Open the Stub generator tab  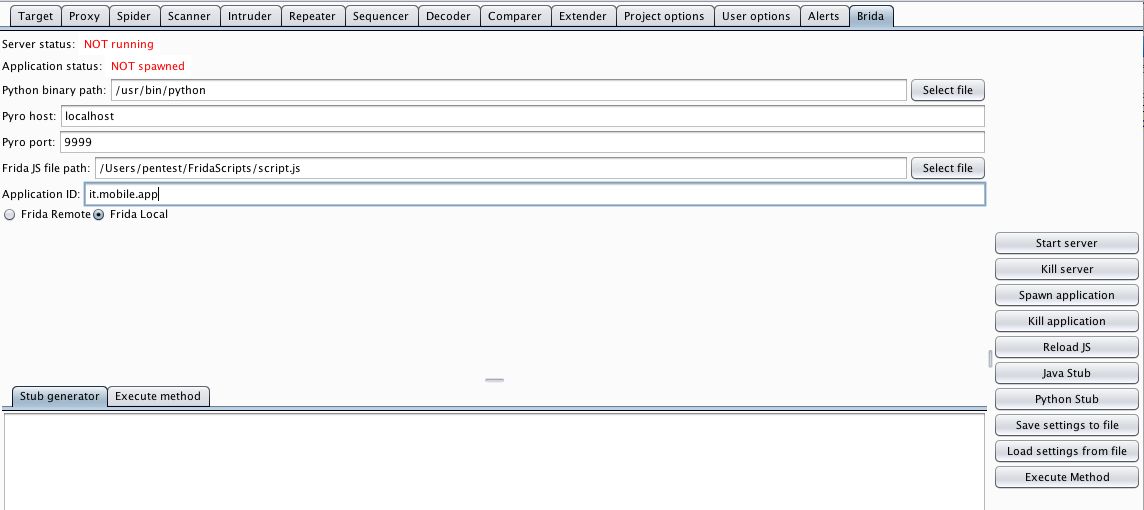(60, 396)
